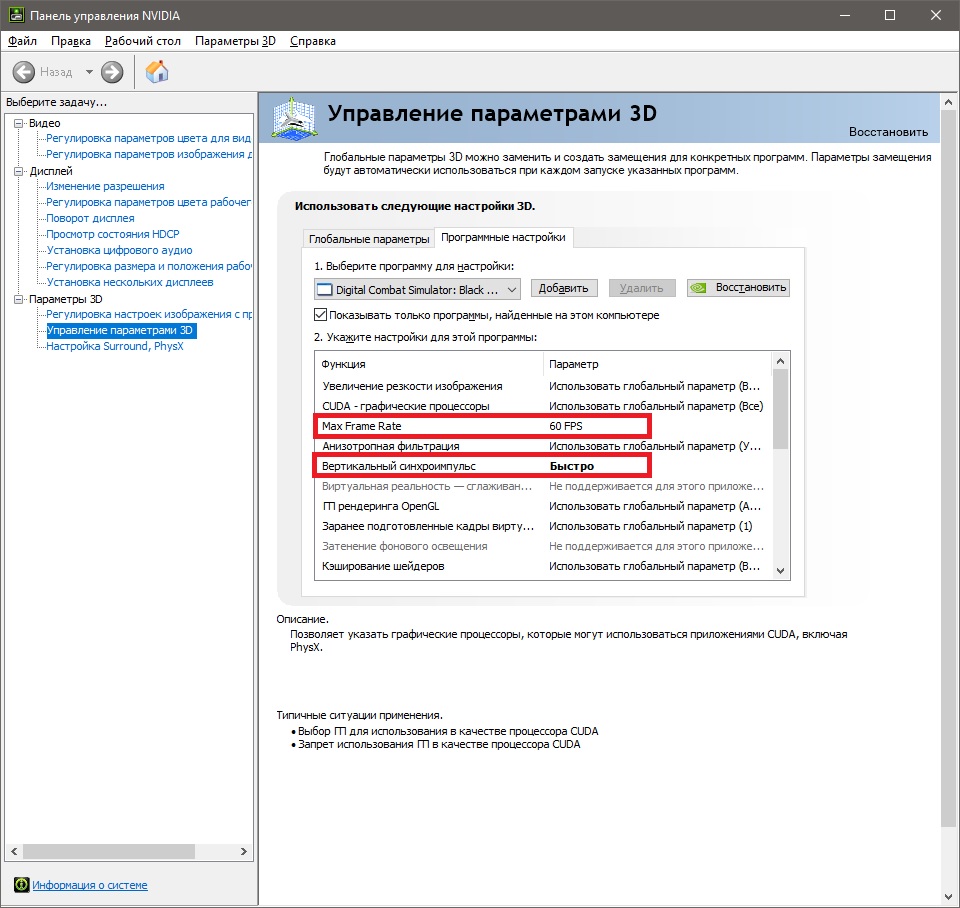Open the Правка menu
Screen dimensions: 960x908
pos(71,41)
